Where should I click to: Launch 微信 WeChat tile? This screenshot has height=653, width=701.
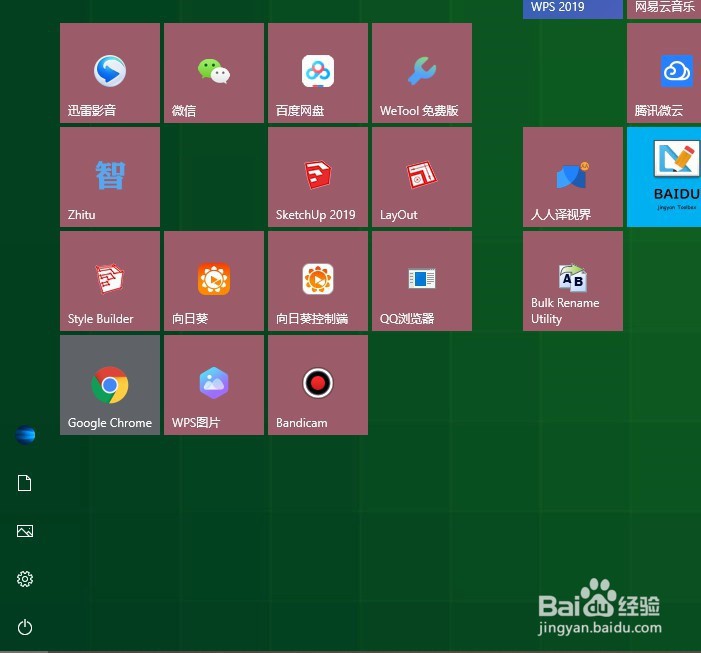pos(214,73)
